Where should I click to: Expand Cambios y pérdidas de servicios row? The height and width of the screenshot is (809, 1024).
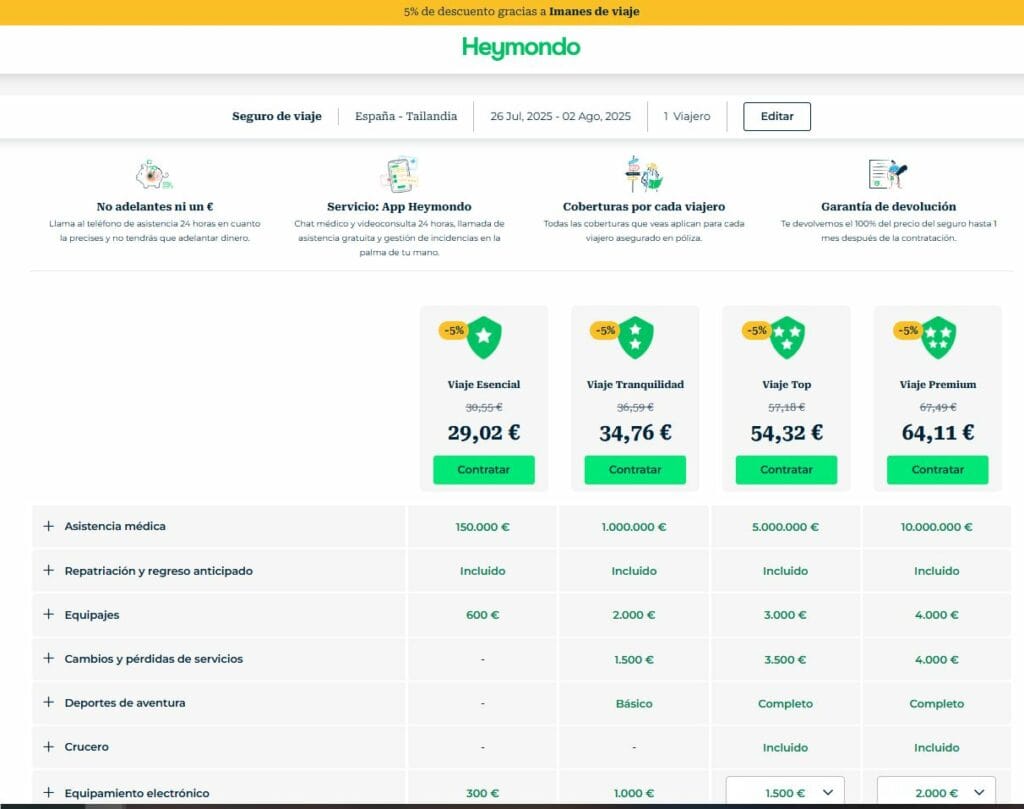click(x=48, y=658)
